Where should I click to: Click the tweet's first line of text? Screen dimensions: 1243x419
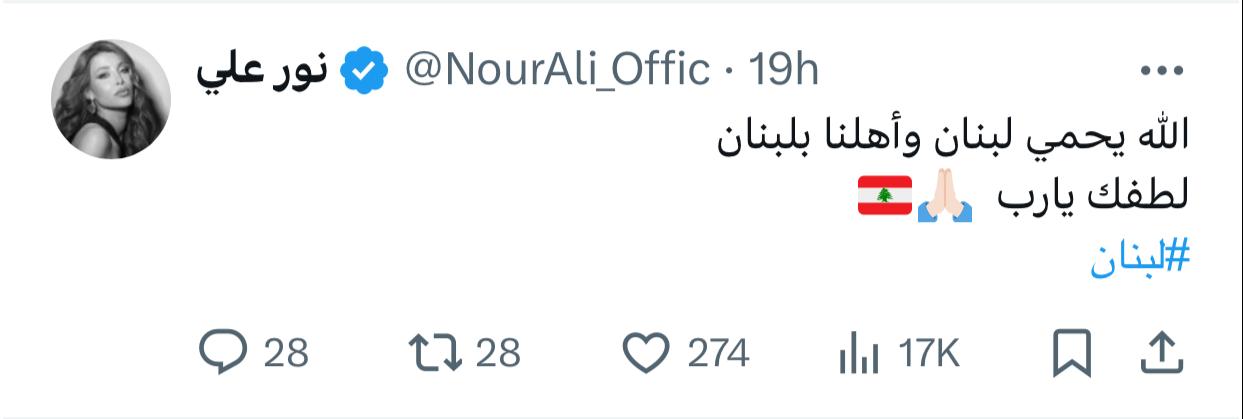tap(951, 140)
